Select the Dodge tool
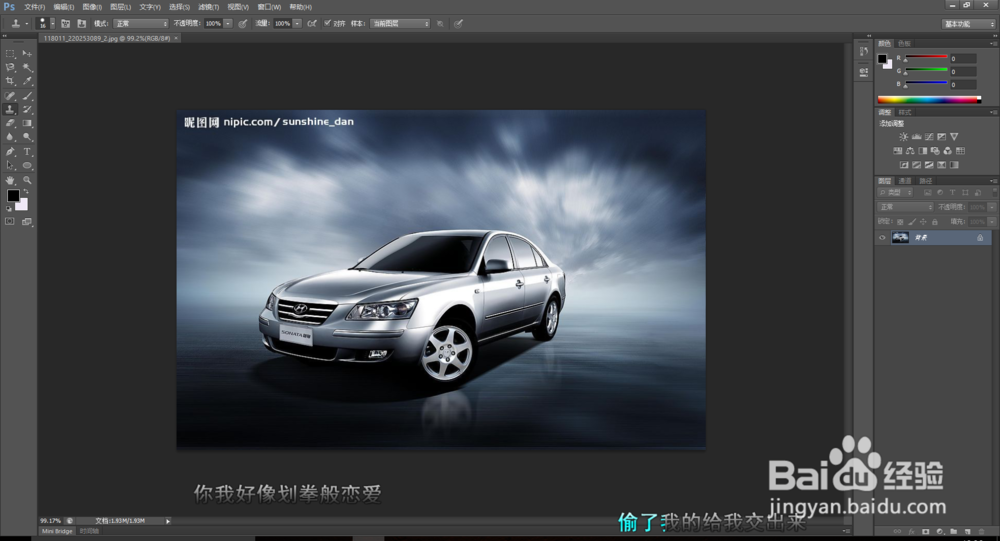 [x=27, y=137]
